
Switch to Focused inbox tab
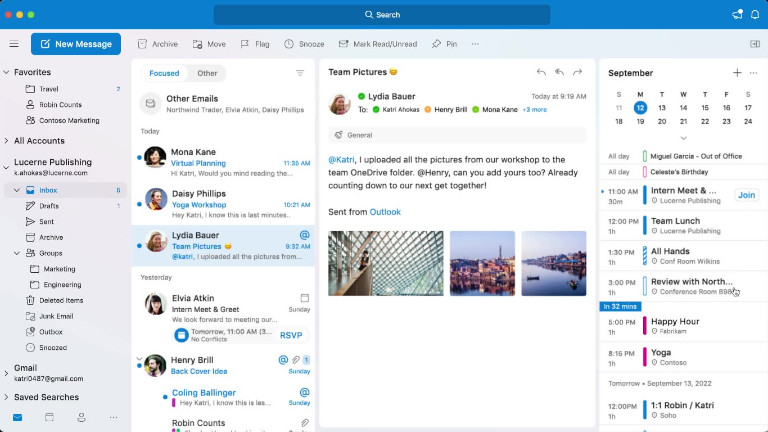(164, 73)
